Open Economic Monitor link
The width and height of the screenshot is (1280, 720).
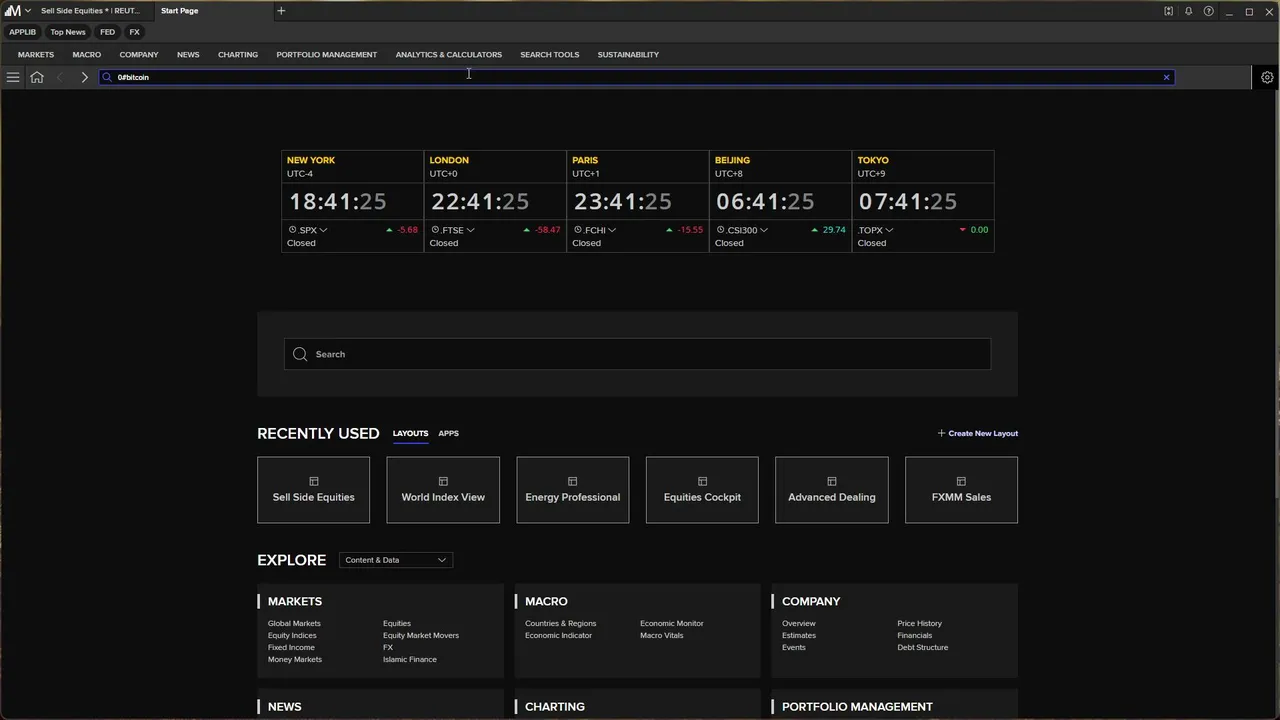click(x=672, y=623)
